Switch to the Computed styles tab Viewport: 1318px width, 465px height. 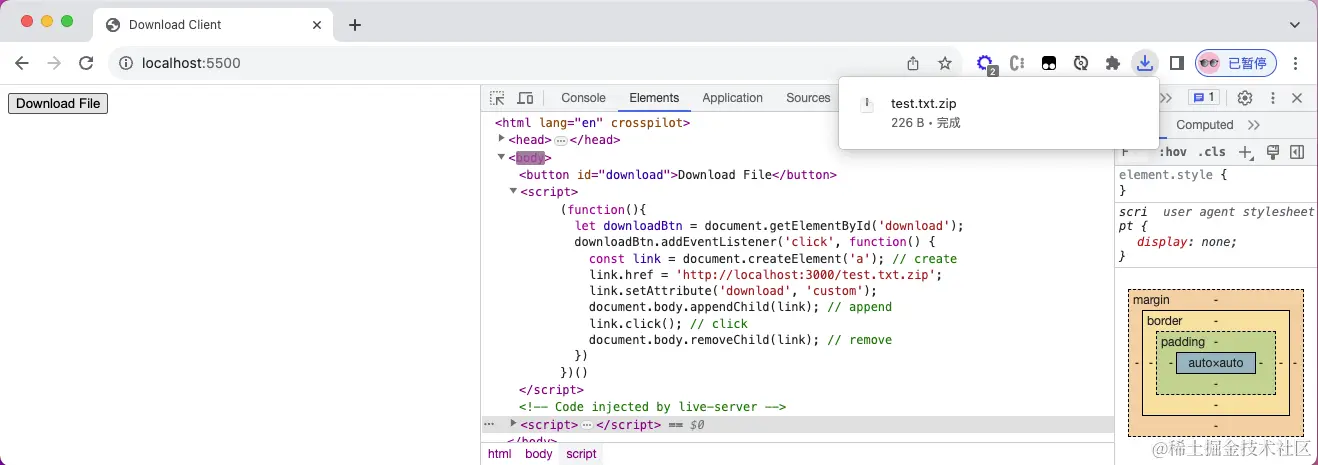click(1204, 125)
